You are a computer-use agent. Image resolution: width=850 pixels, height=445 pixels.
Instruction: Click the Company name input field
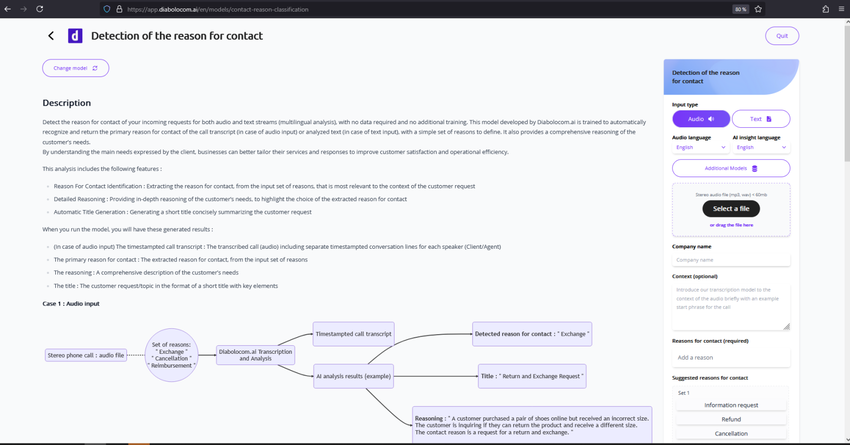coord(730,260)
